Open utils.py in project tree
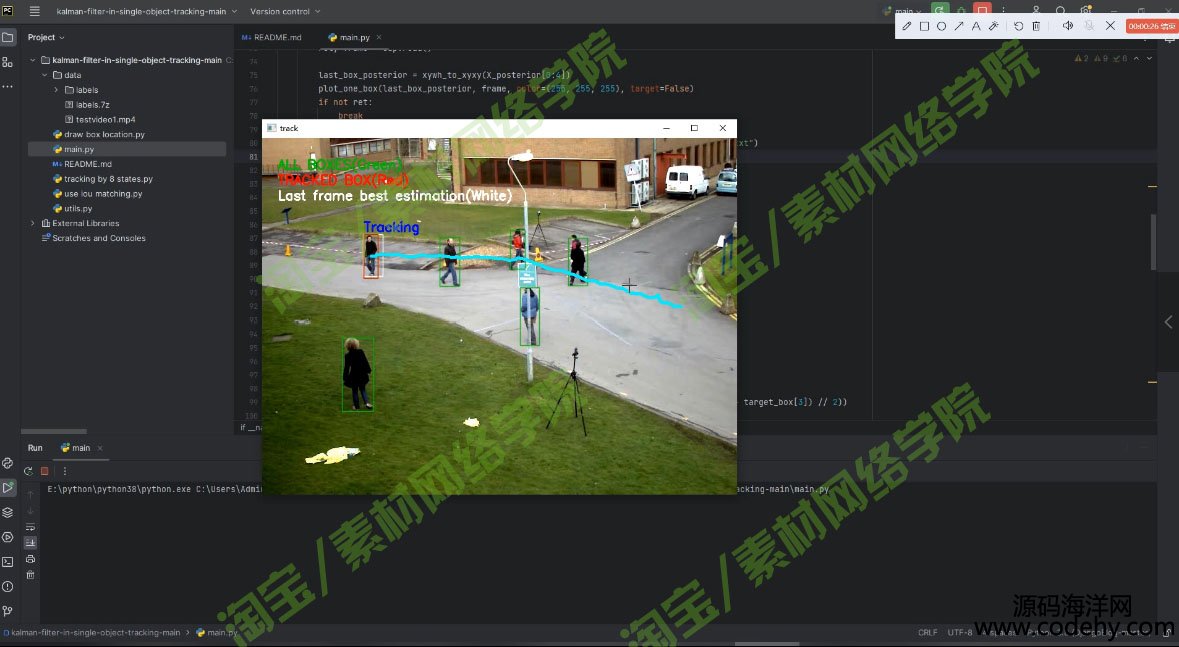This screenshot has height=647, width=1179. coord(72,208)
